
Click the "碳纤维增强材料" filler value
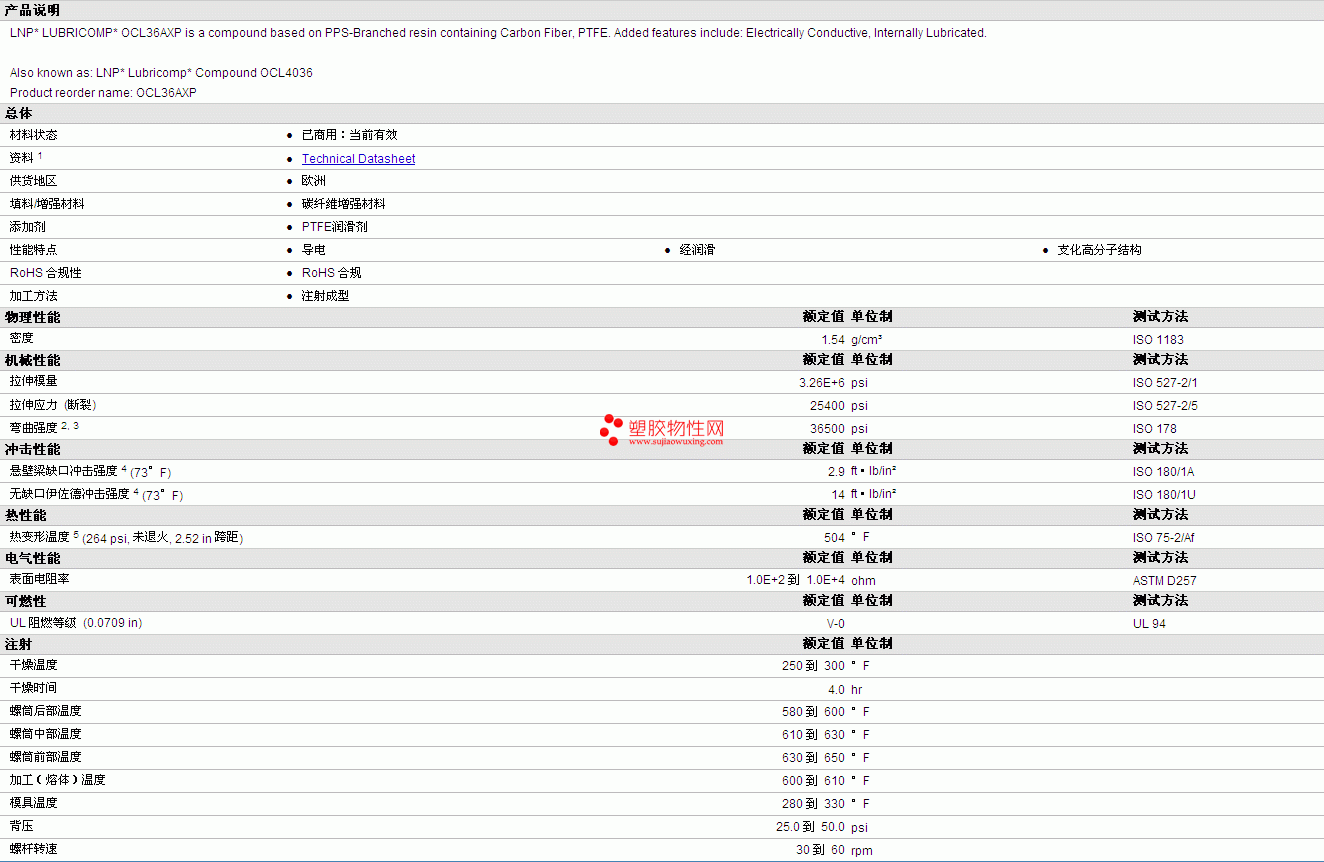coord(343,204)
